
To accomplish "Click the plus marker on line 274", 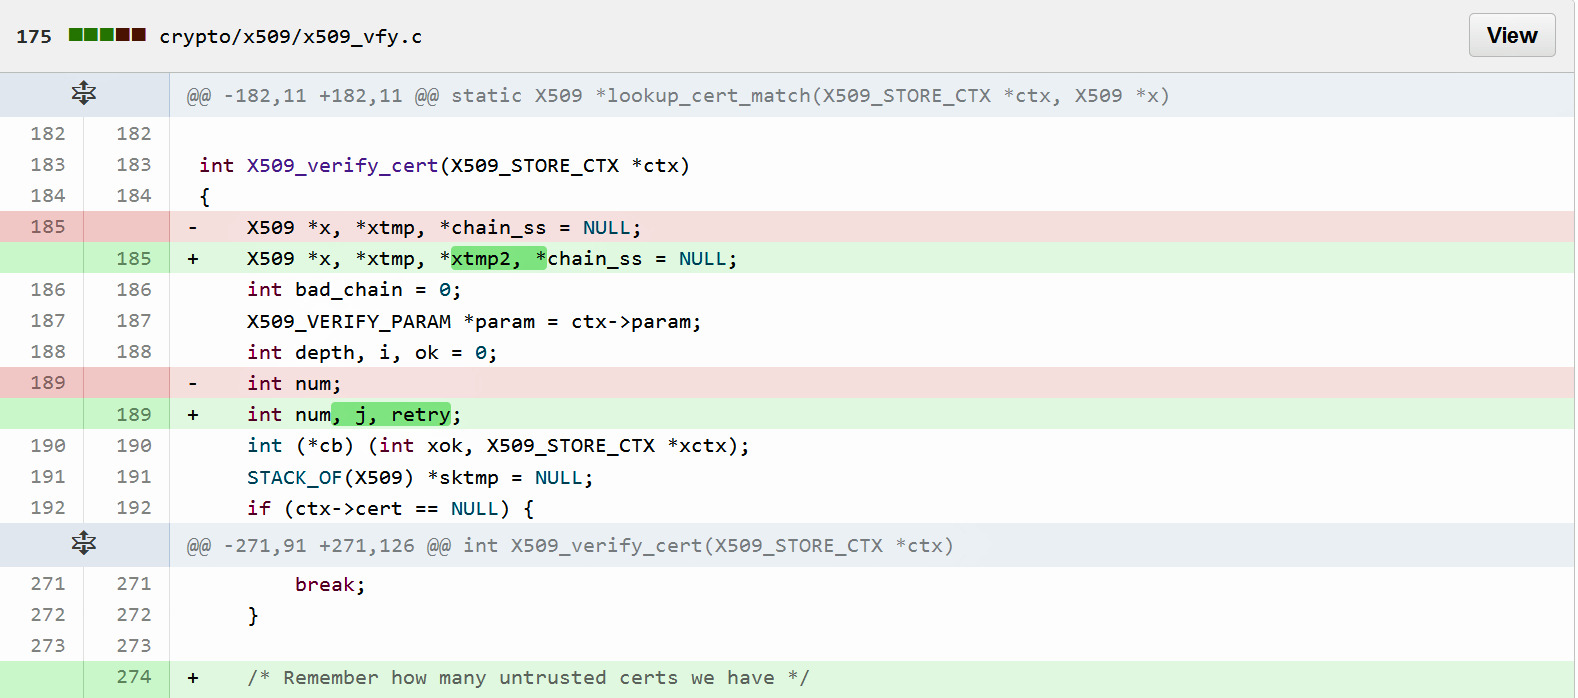I will (x=193, y=678).
